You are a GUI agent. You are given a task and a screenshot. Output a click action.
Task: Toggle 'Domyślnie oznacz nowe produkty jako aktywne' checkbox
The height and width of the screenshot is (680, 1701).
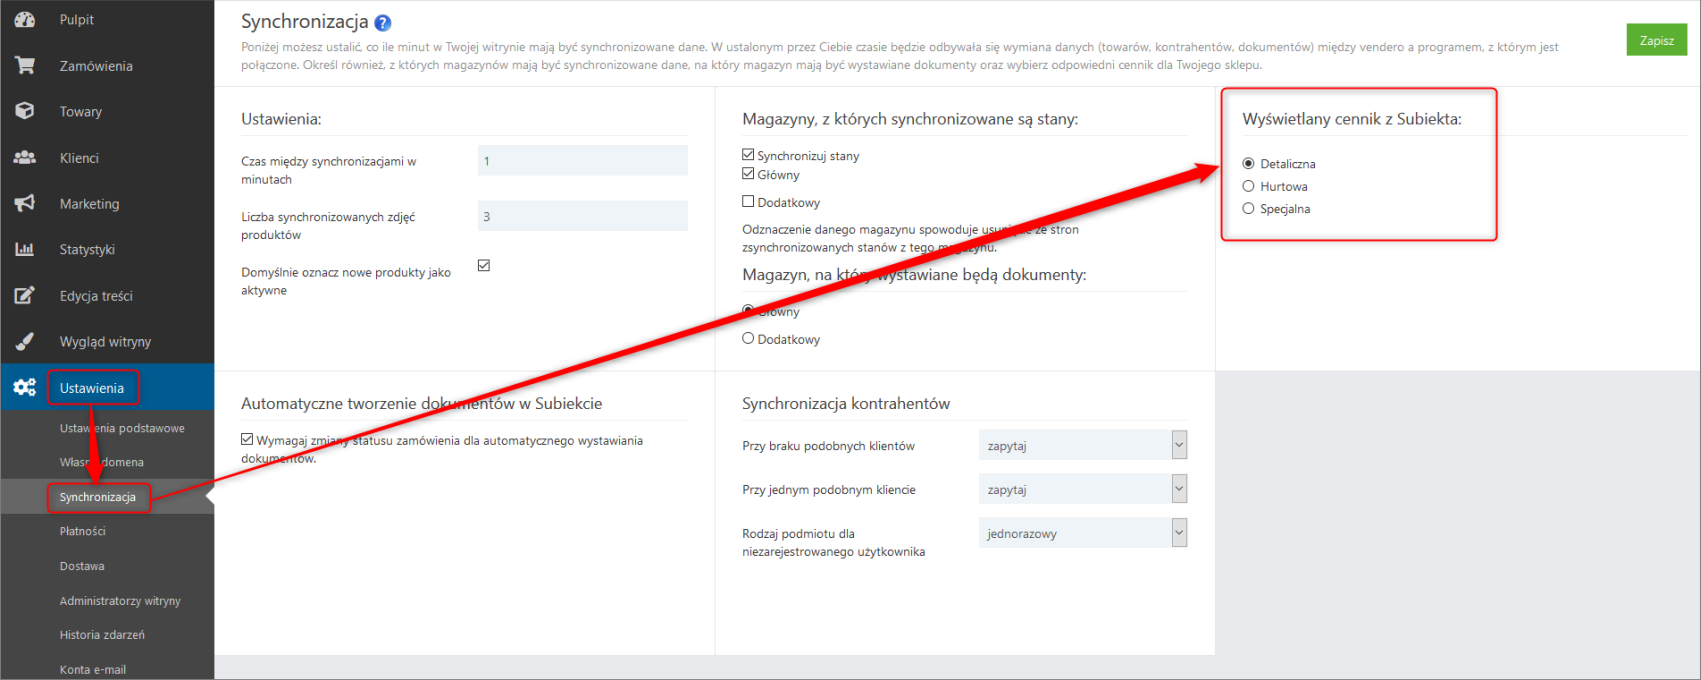coord(484,265)
